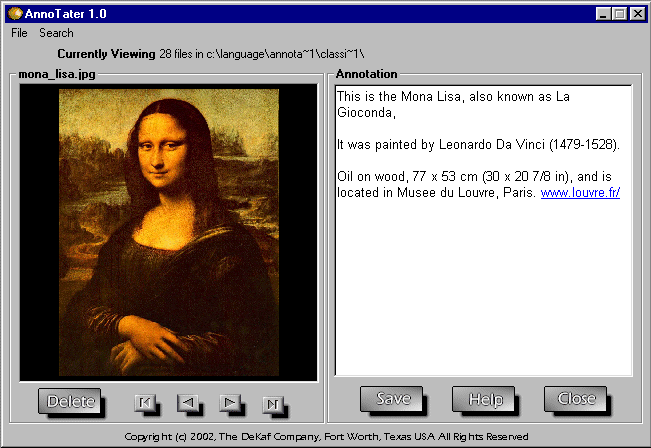The height and width of the screenshot is (448, 651).
Task: Click the directory path c:\language\annota~1\classi~1\
Action: (286, 54)
